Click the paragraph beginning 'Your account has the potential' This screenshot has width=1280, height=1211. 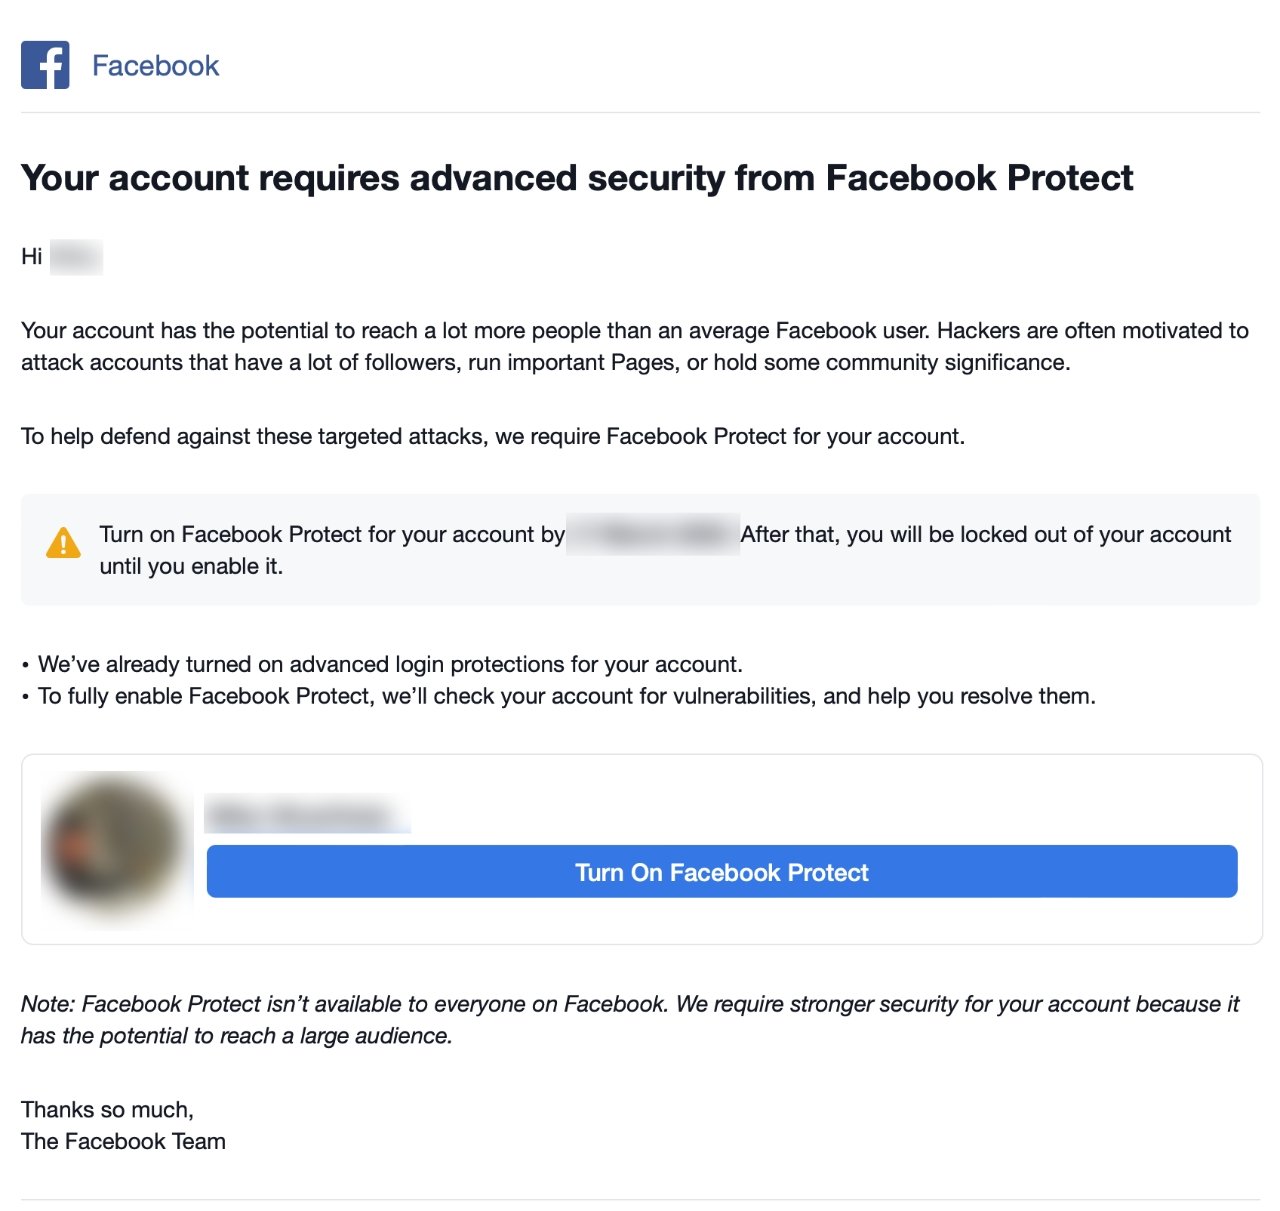pos(635,347)
